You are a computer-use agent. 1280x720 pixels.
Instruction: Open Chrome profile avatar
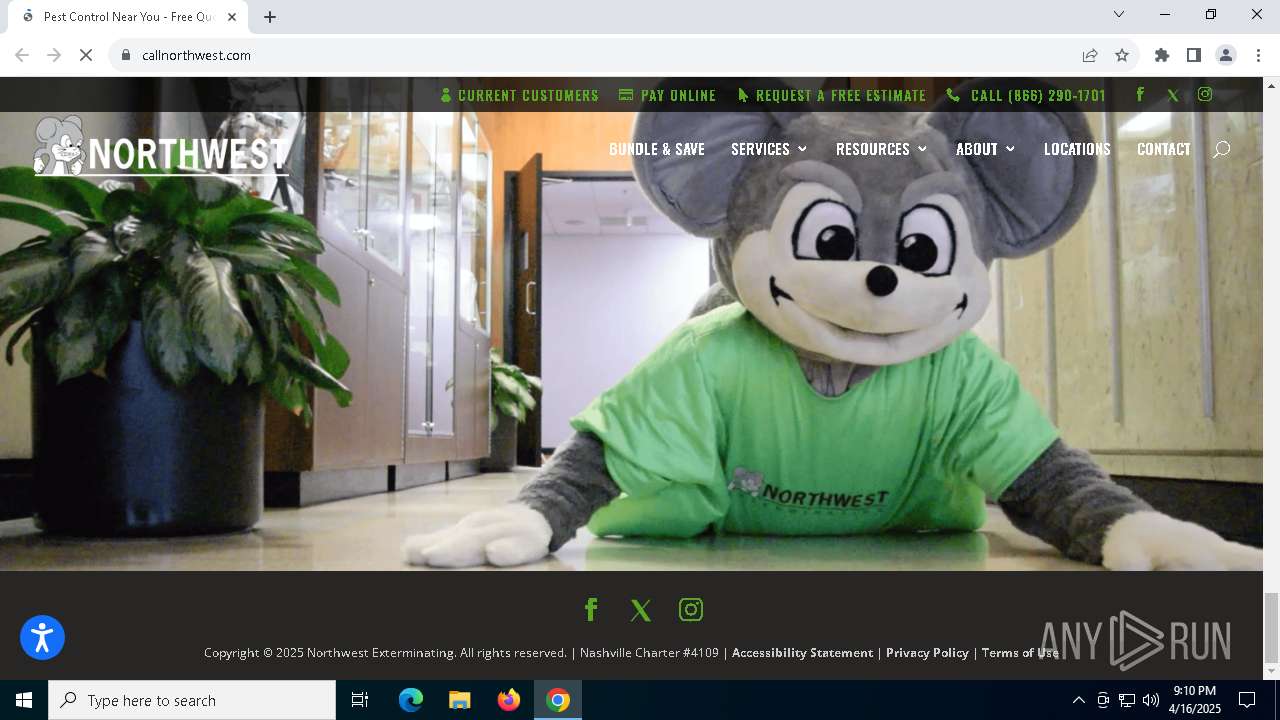[1226, 55]
